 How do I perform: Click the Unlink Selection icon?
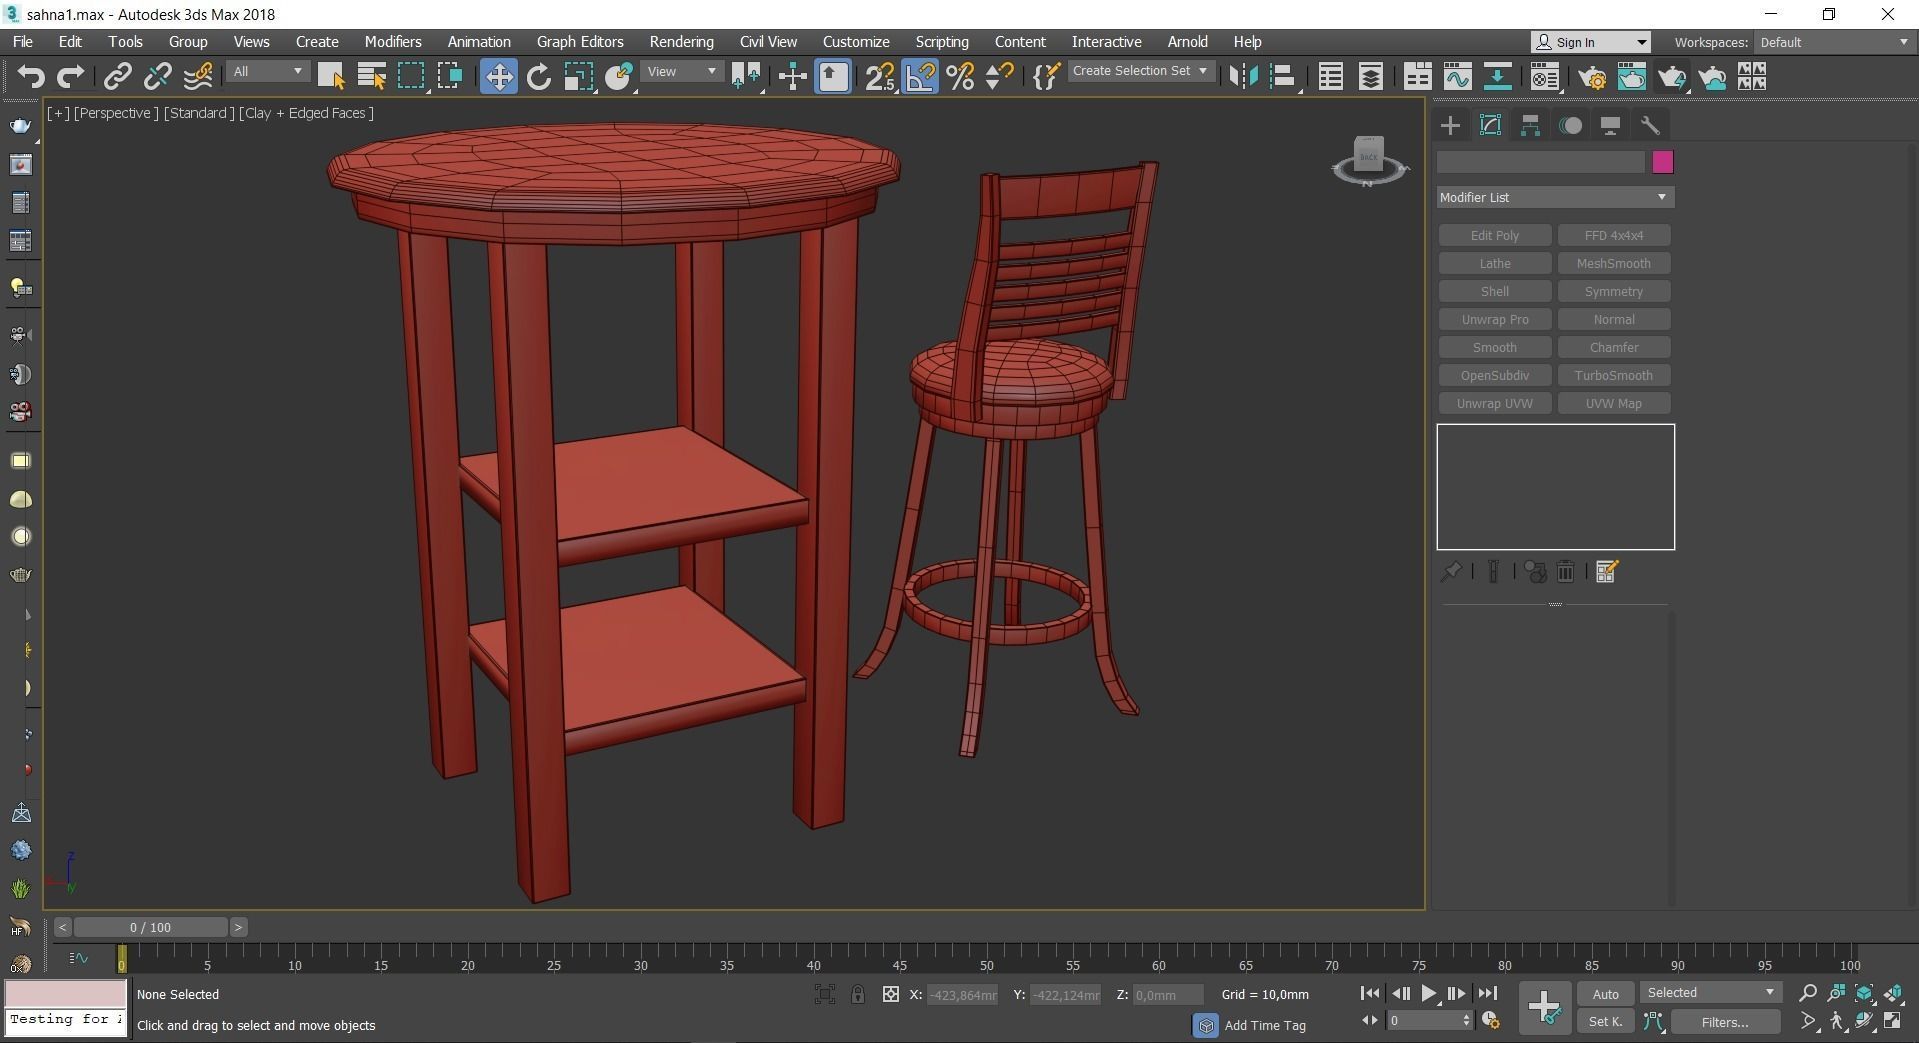coord(157,77)
